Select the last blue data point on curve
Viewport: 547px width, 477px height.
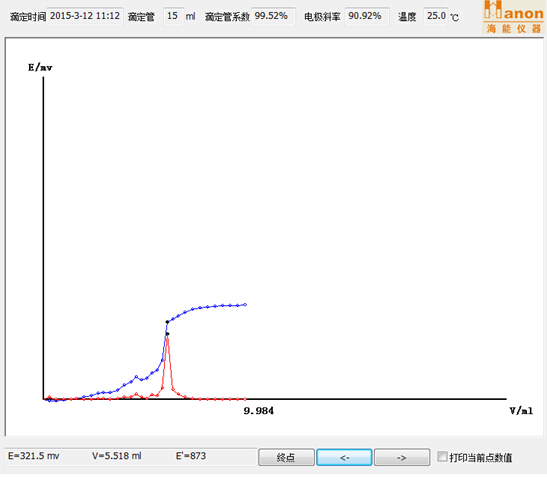245,305
